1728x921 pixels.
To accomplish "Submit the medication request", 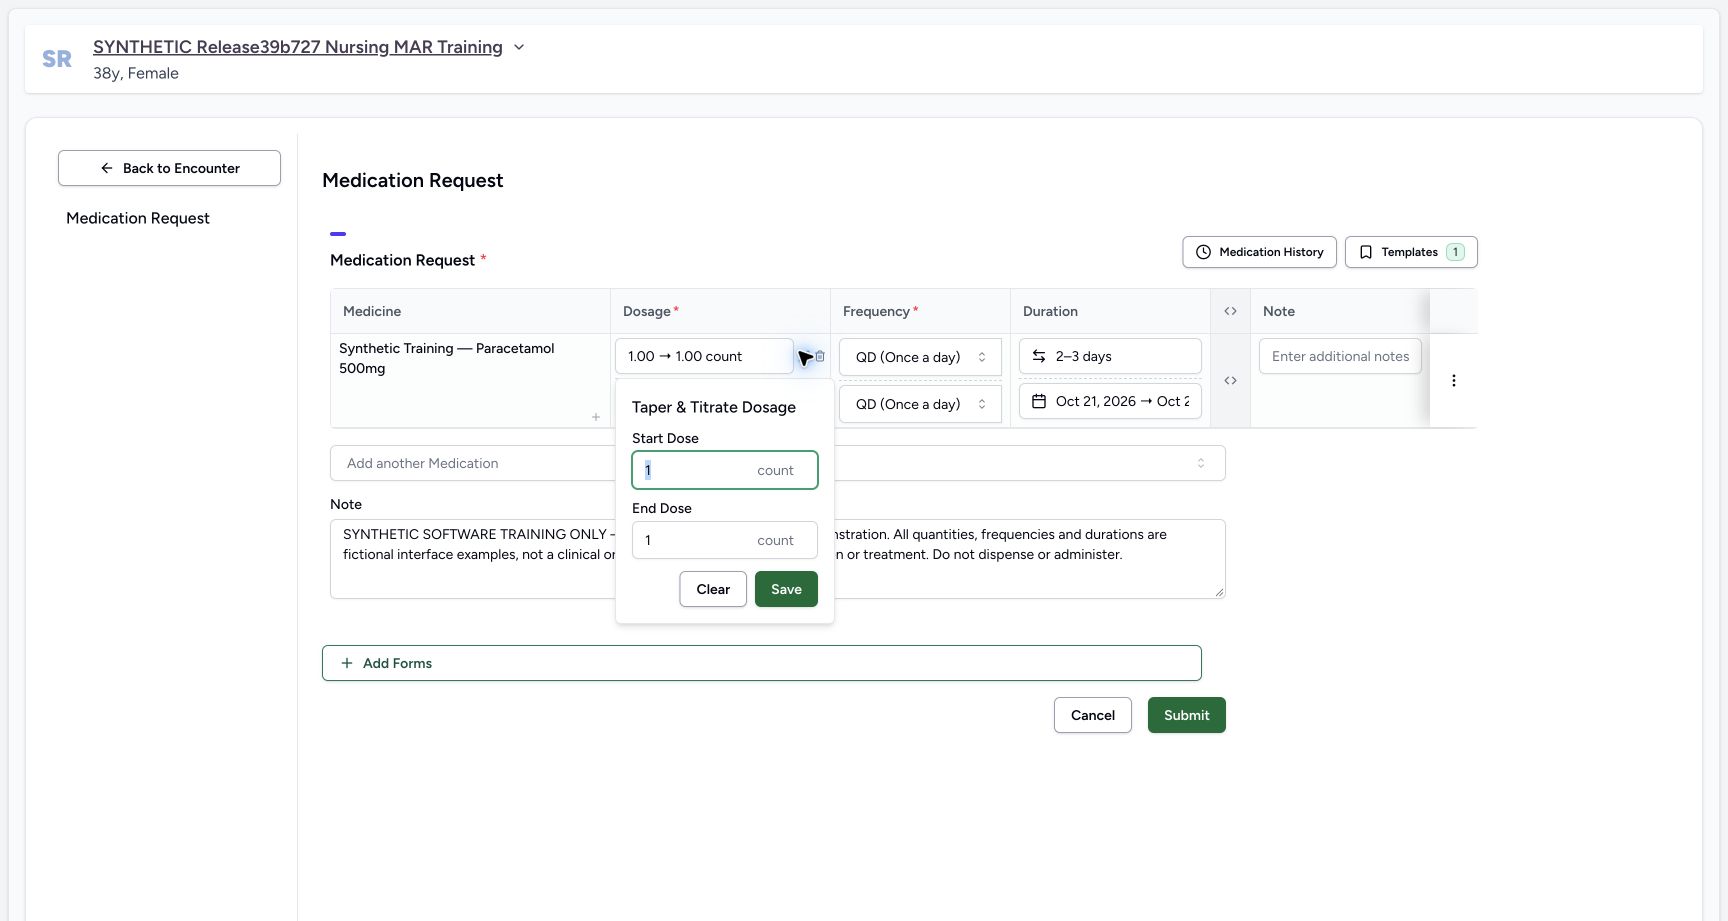I will click(x=1186, y=715).
